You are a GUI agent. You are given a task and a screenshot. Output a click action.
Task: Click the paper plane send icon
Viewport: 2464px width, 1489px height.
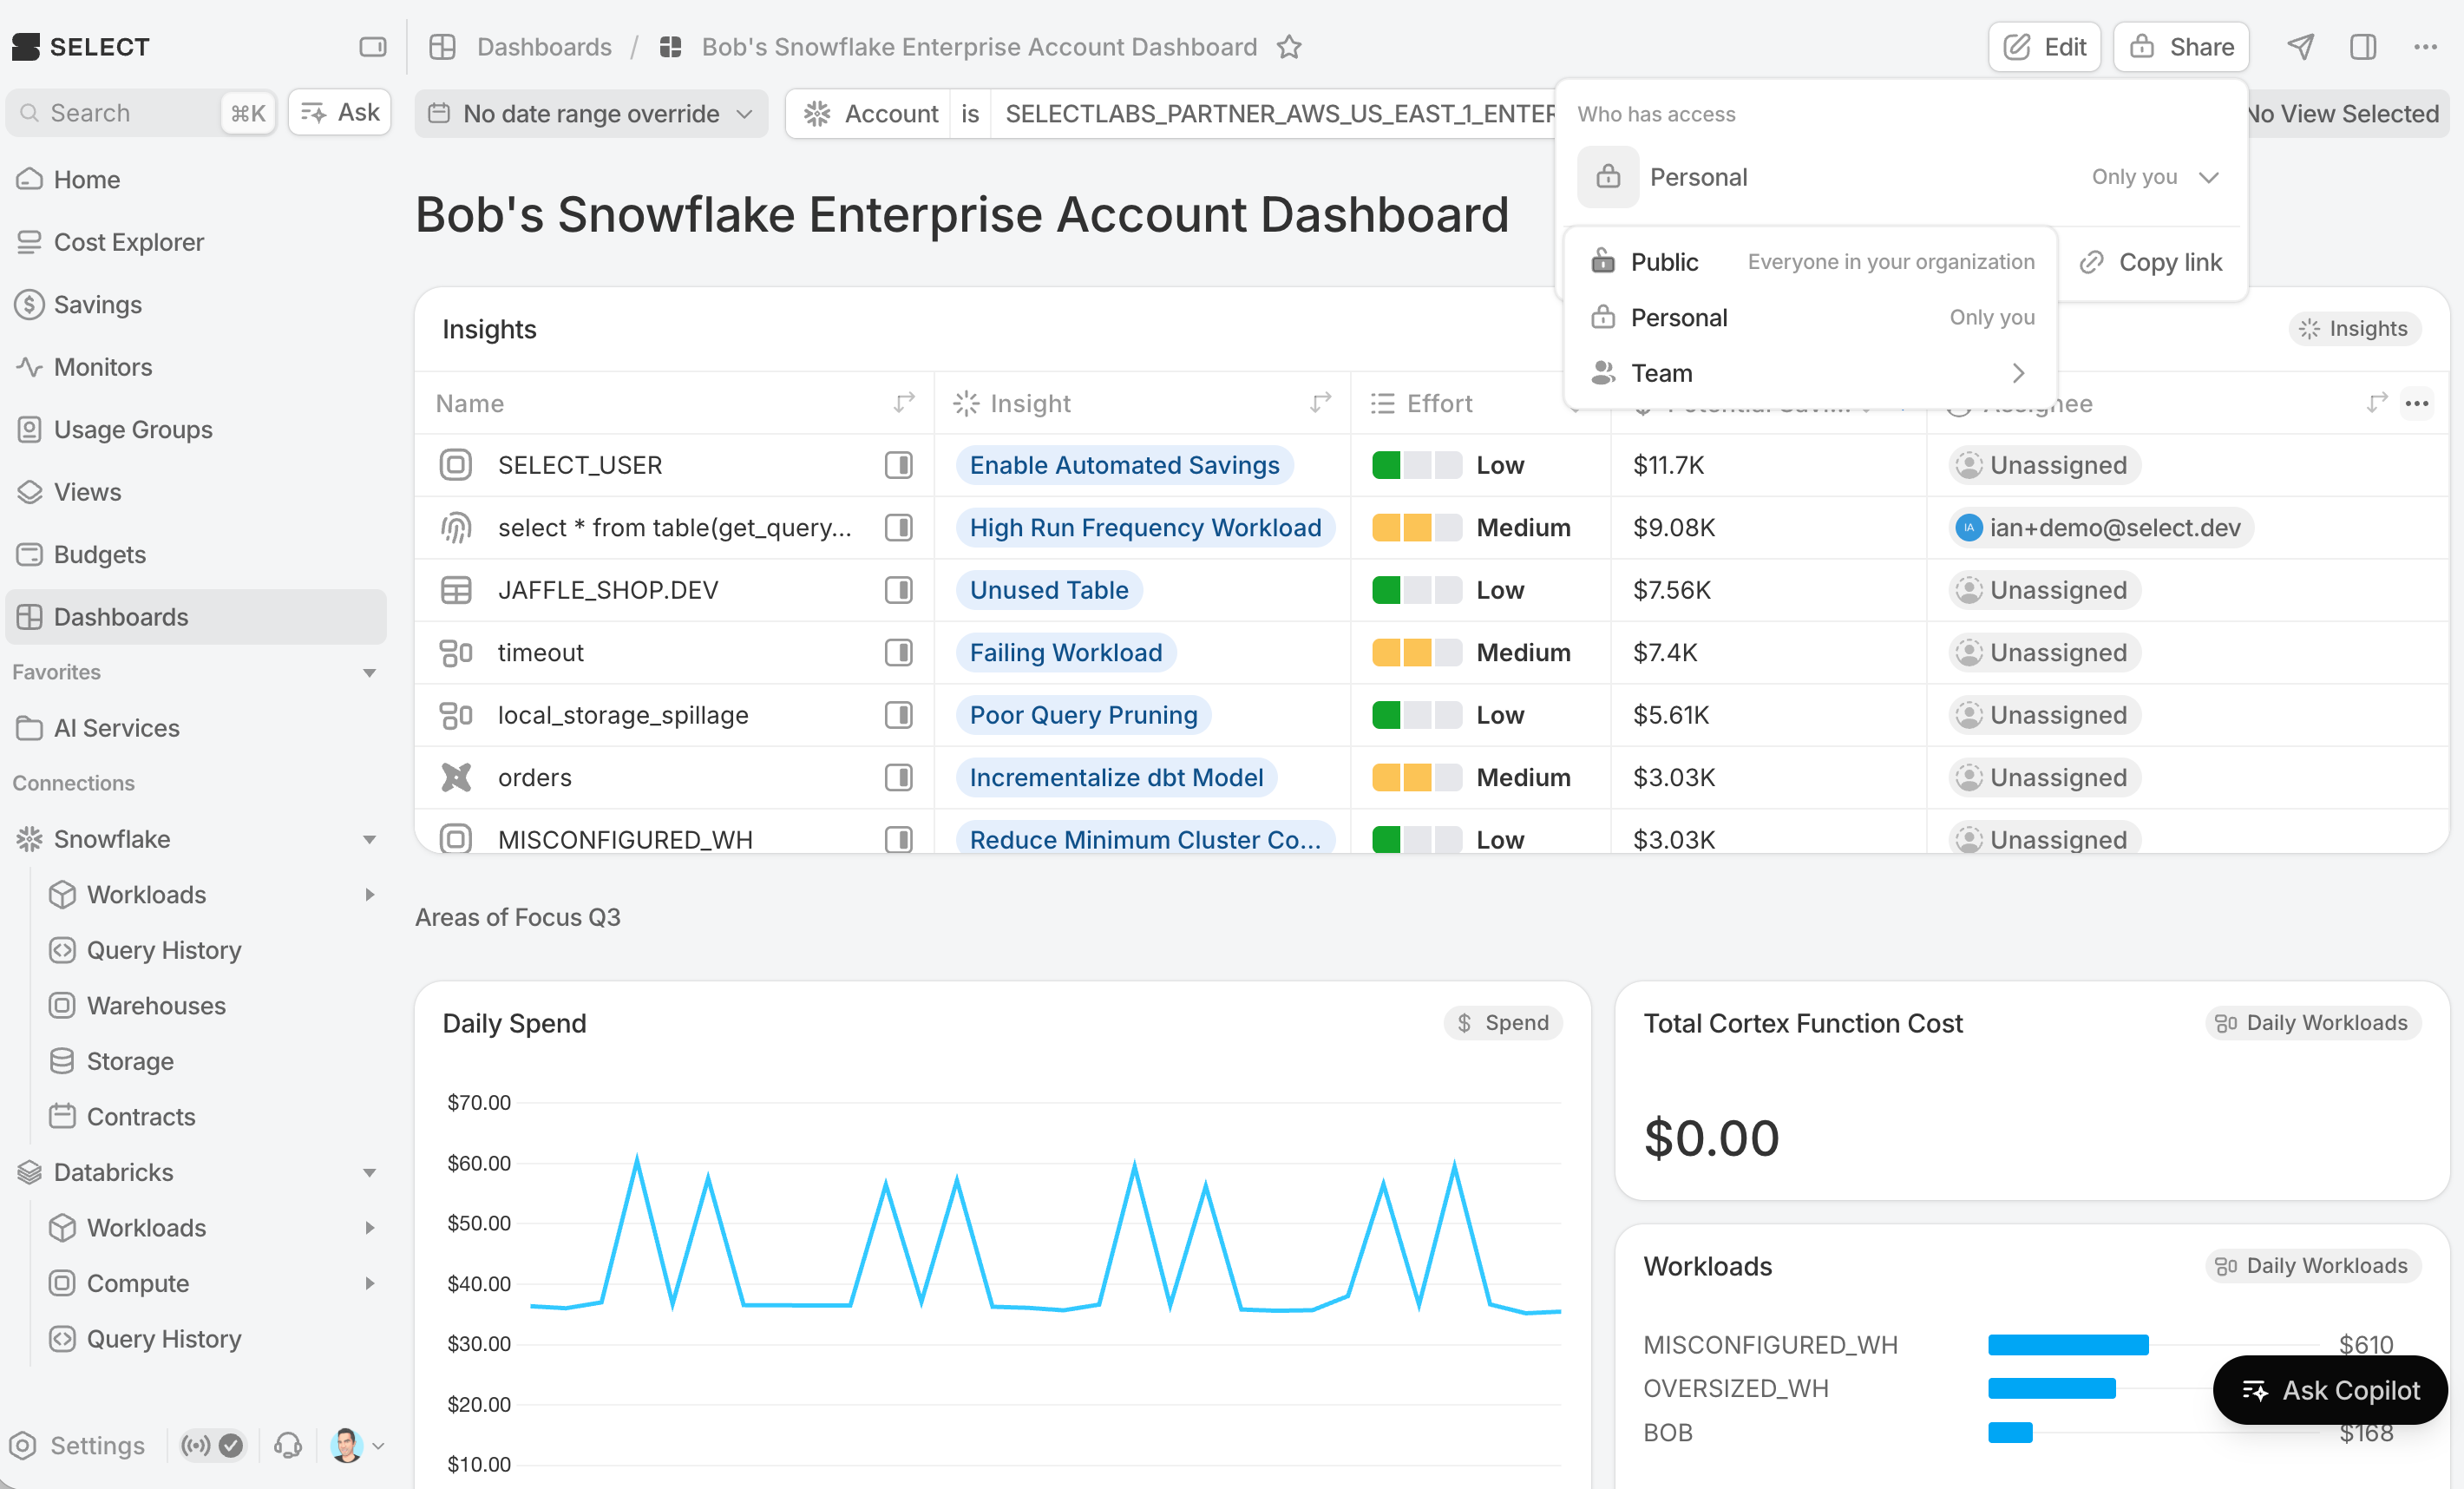click(2301, 47)
